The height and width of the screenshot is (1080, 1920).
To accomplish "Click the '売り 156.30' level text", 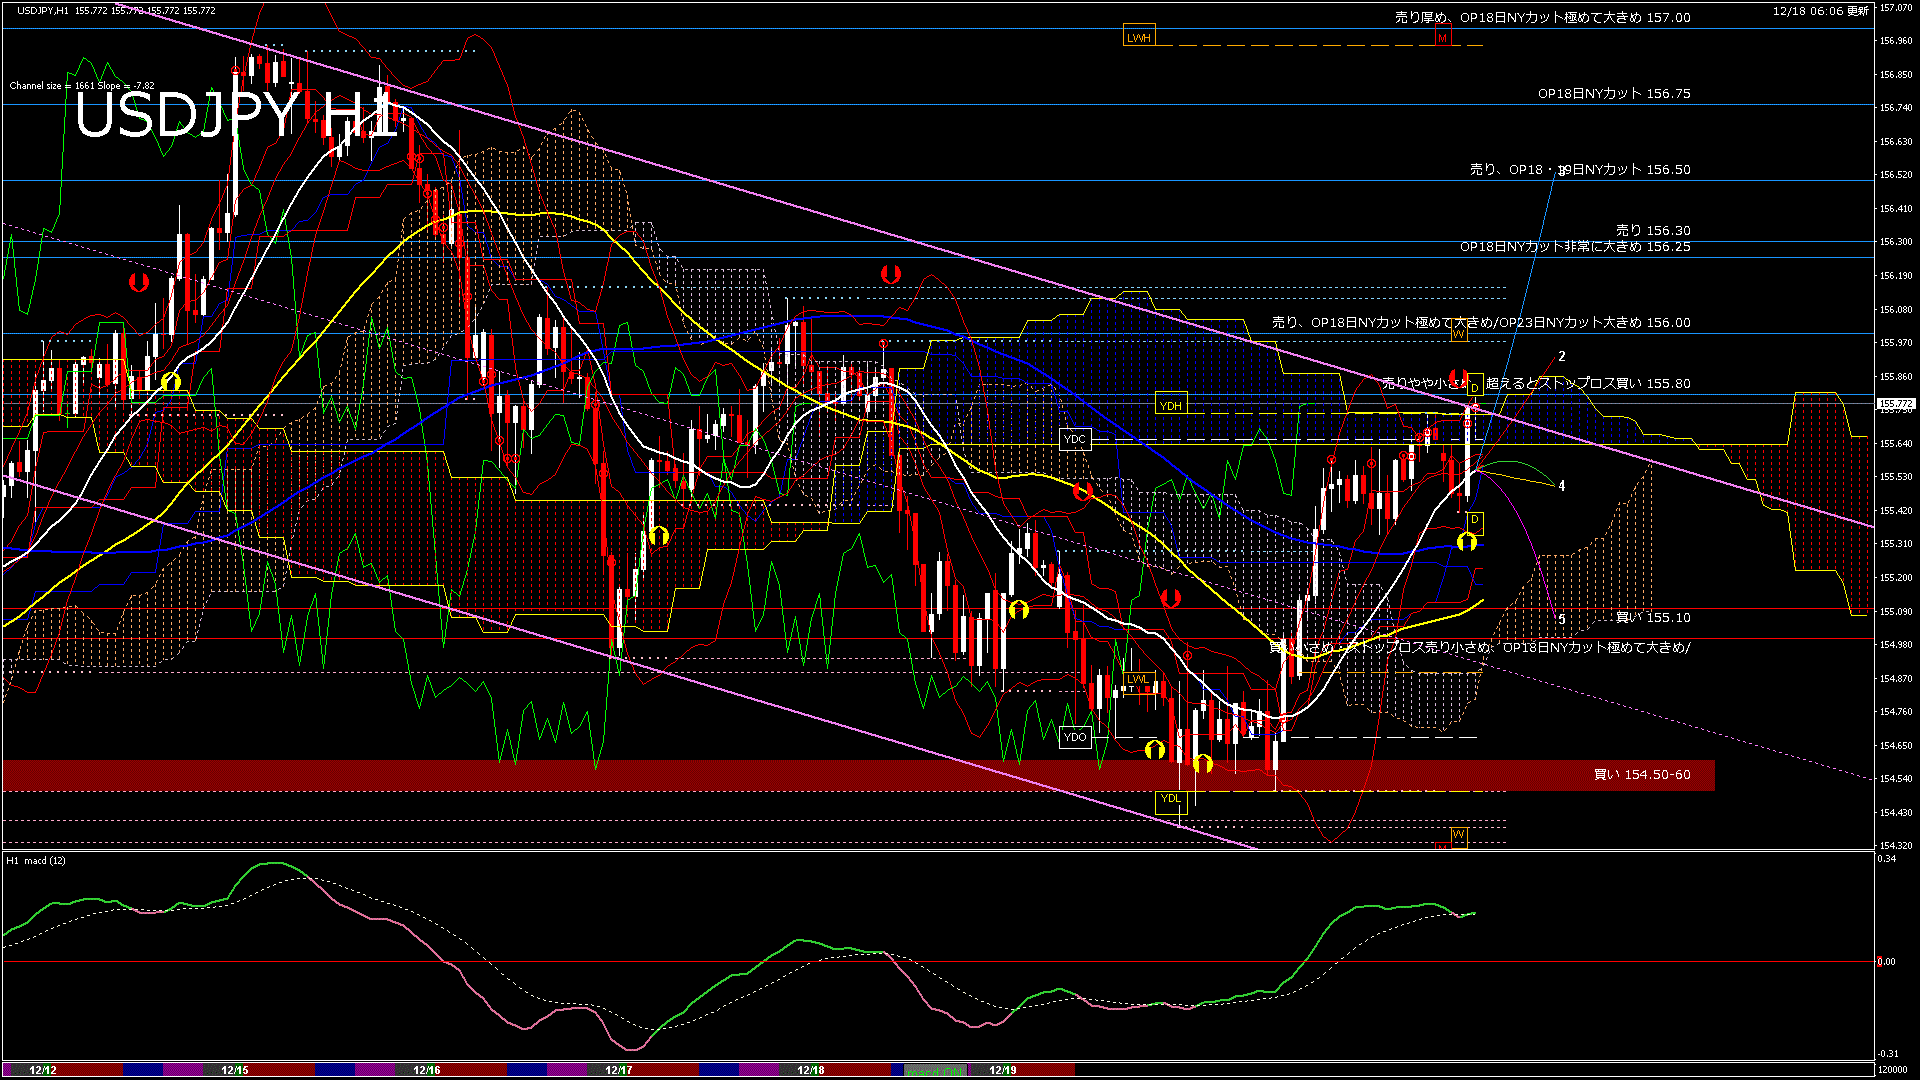I will pyautogui.click(x=1652, y=231).
